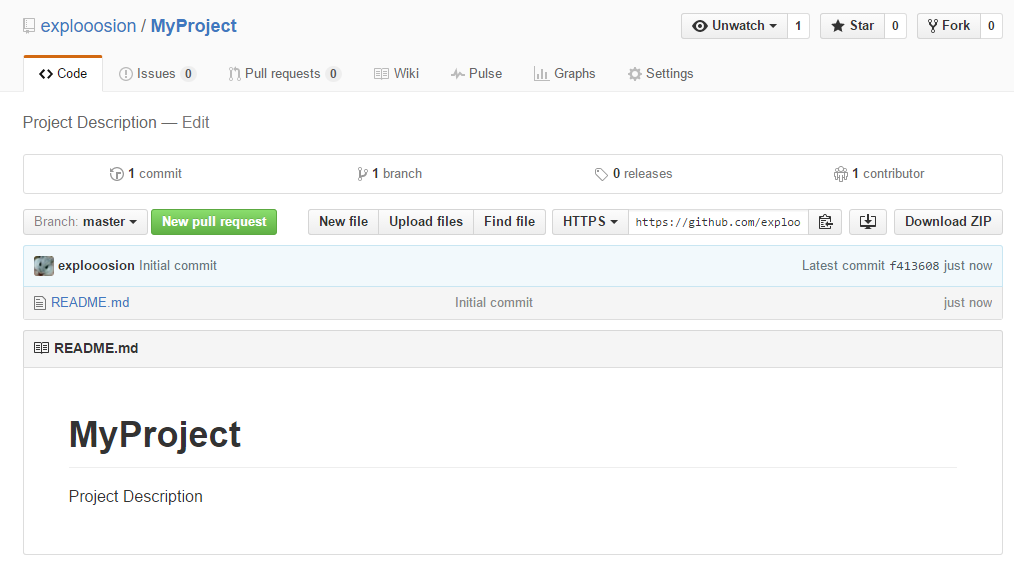The image size is (1014, 571).
Task: Click the repository book icon beside explooosion
Action: [x=28, y=26]
